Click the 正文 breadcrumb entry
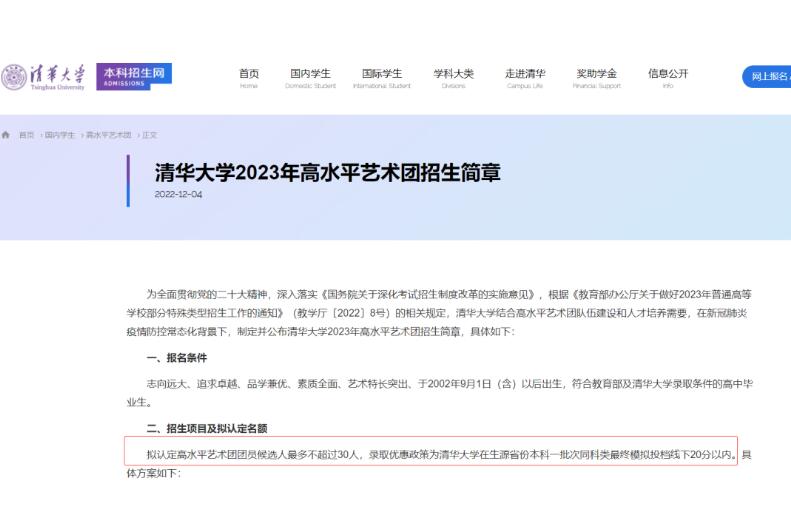This screenshot has width=791, height=508. (x=149, y=135)
